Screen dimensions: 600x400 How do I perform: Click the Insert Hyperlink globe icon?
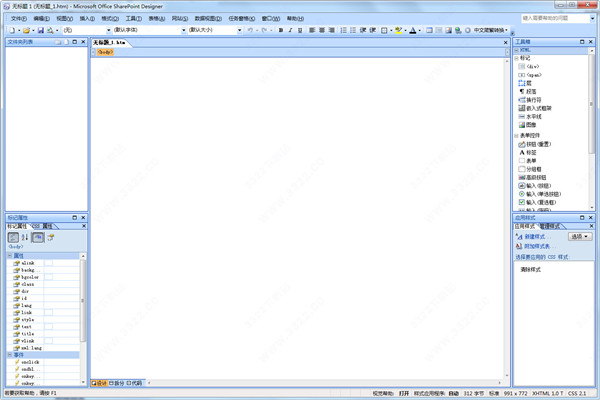tap(458, 30)
